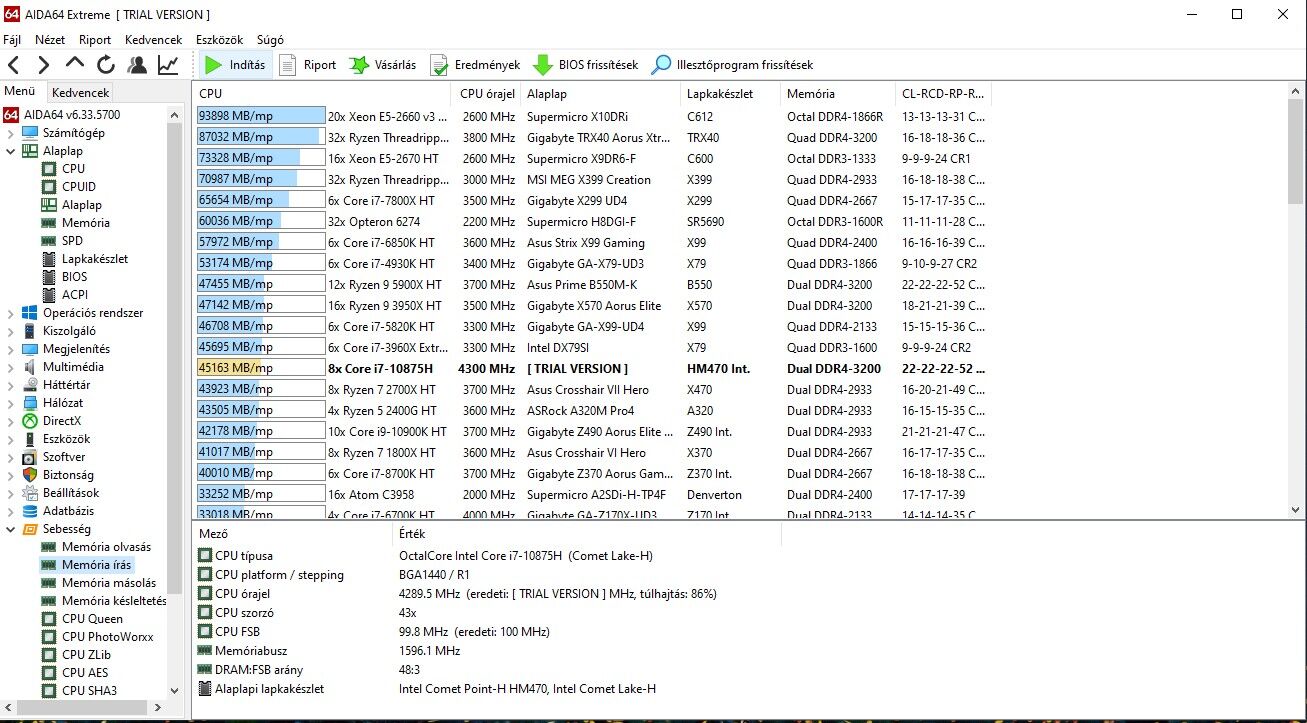Click the highlighted 45163 MB/mp bar
This screenshot has width=1307, height=723.
(x=261, y=368)
